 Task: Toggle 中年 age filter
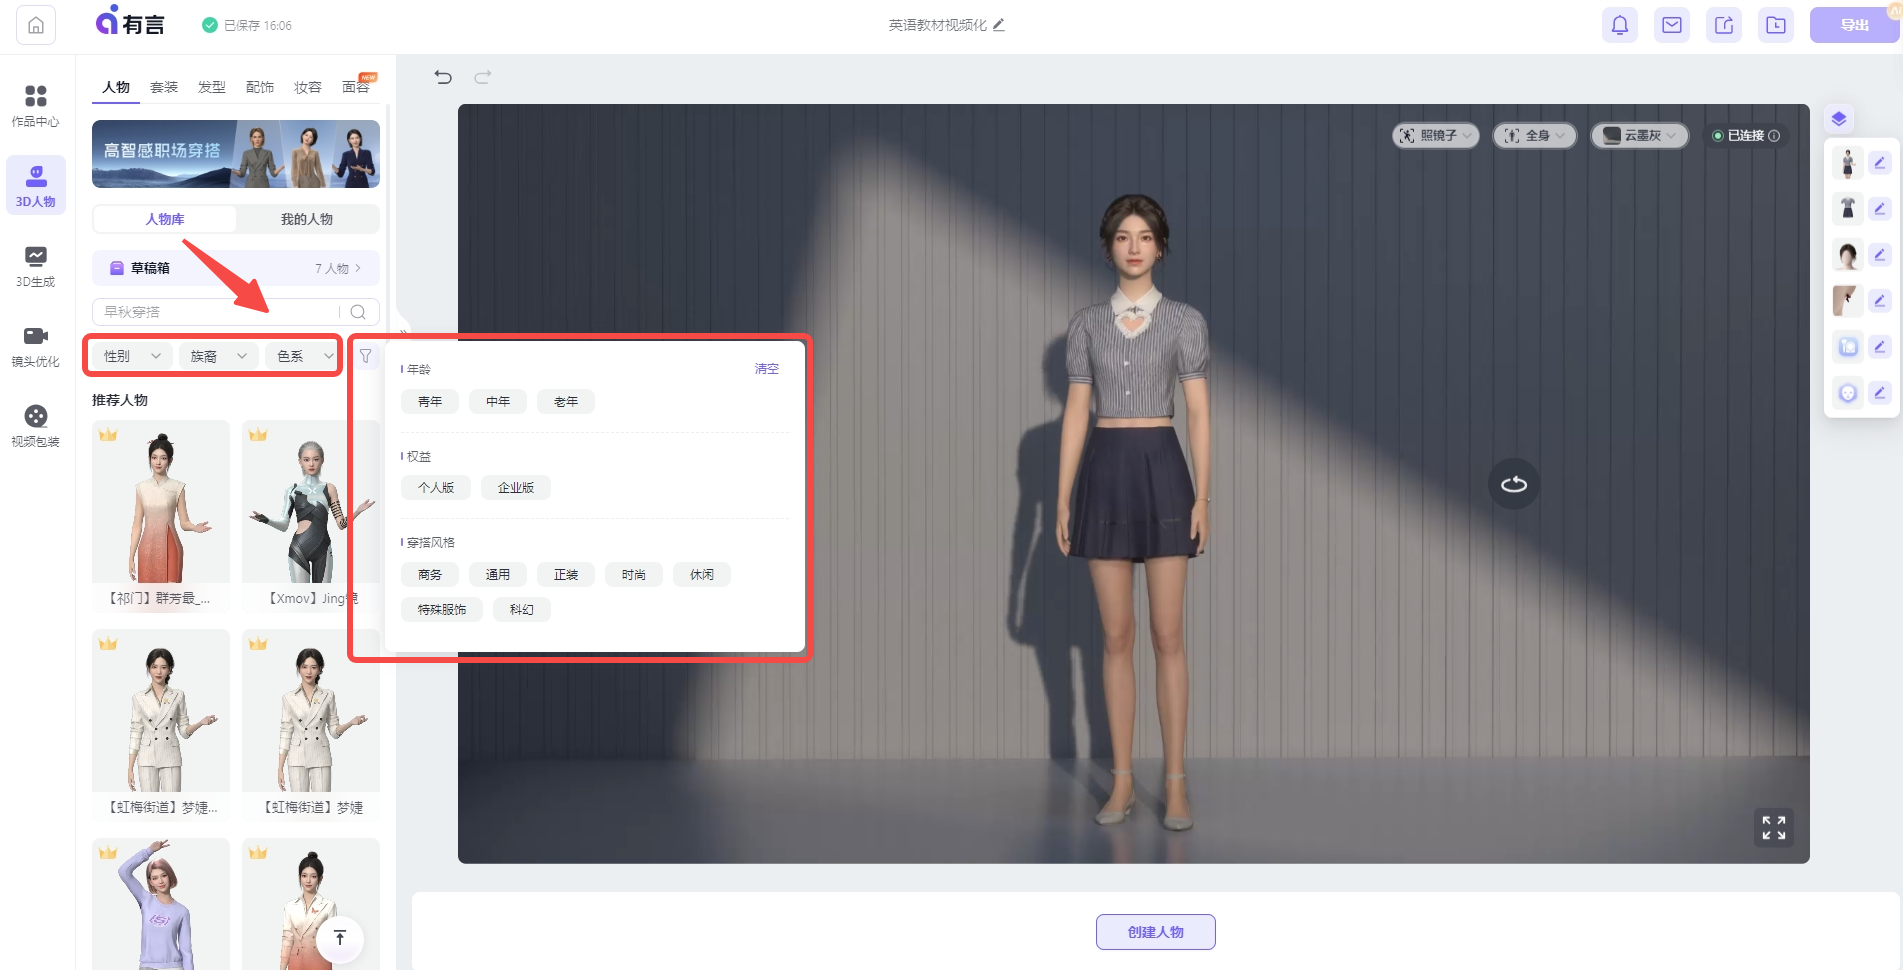(498, 402)
